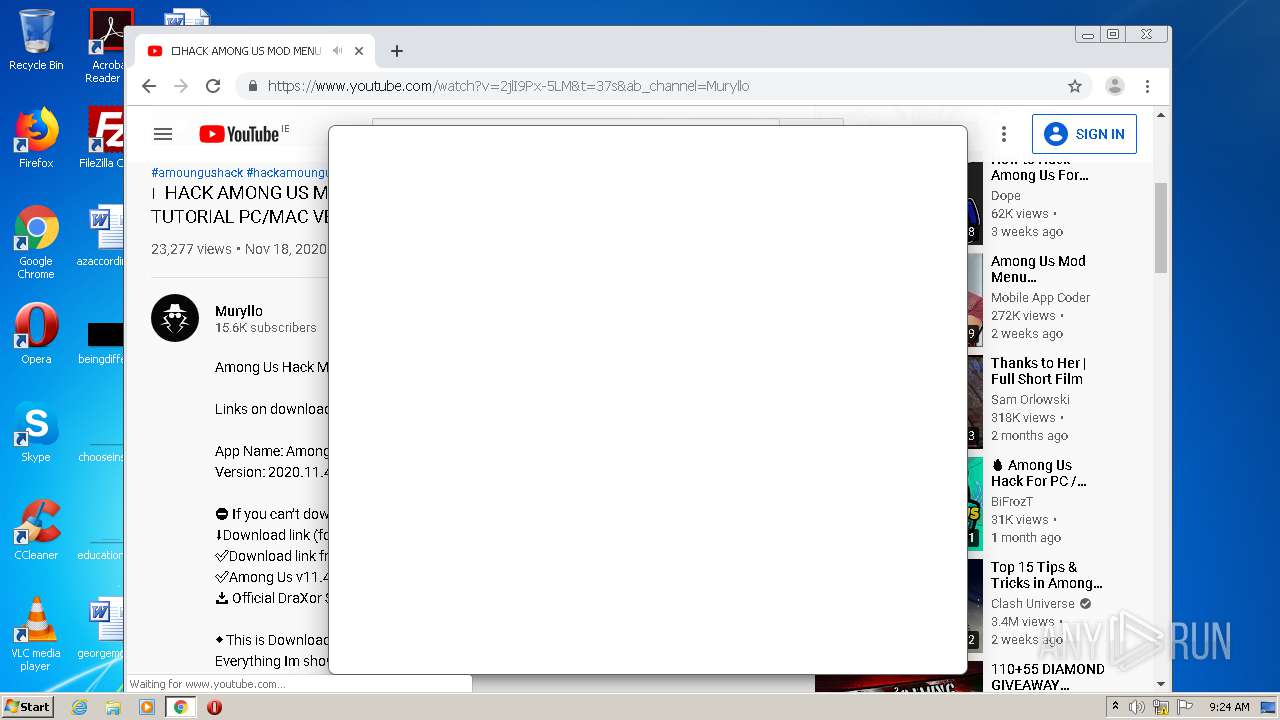Close the HACK AMONG US tab
Image resolution: width=1280 pixels, height=720 pixels.
359,51
